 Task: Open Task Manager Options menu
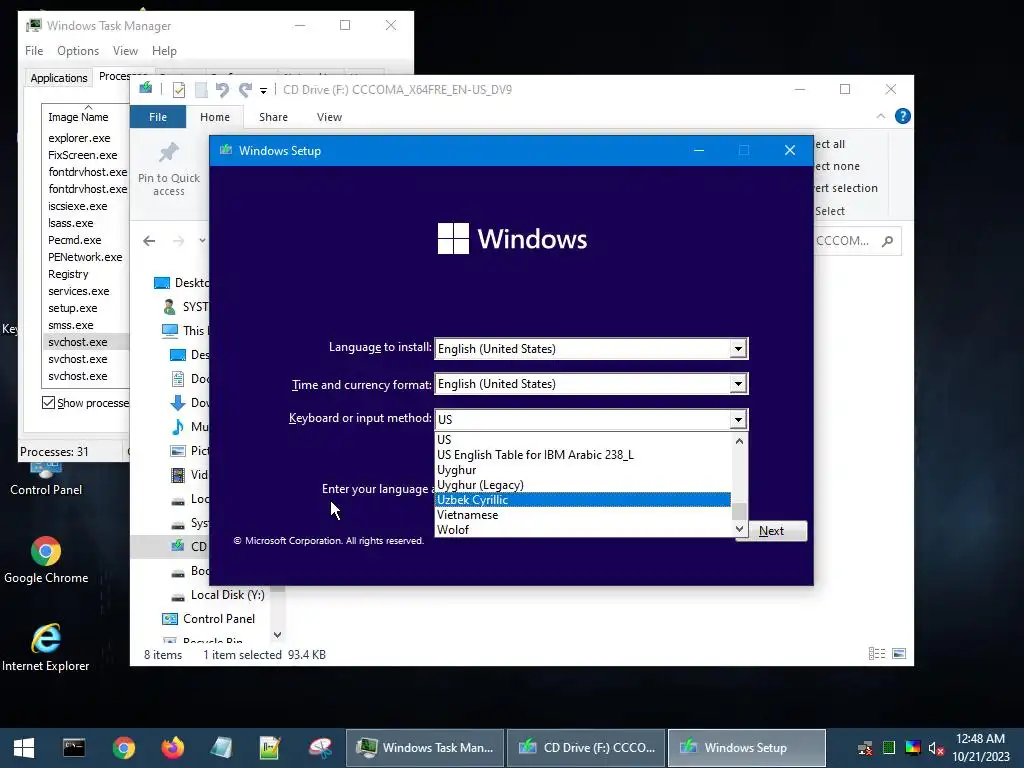click(x=78, y=51)
